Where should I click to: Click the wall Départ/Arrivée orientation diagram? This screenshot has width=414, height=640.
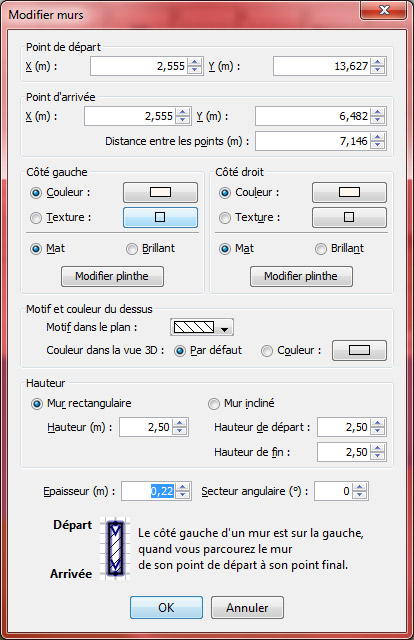point(116,549)
